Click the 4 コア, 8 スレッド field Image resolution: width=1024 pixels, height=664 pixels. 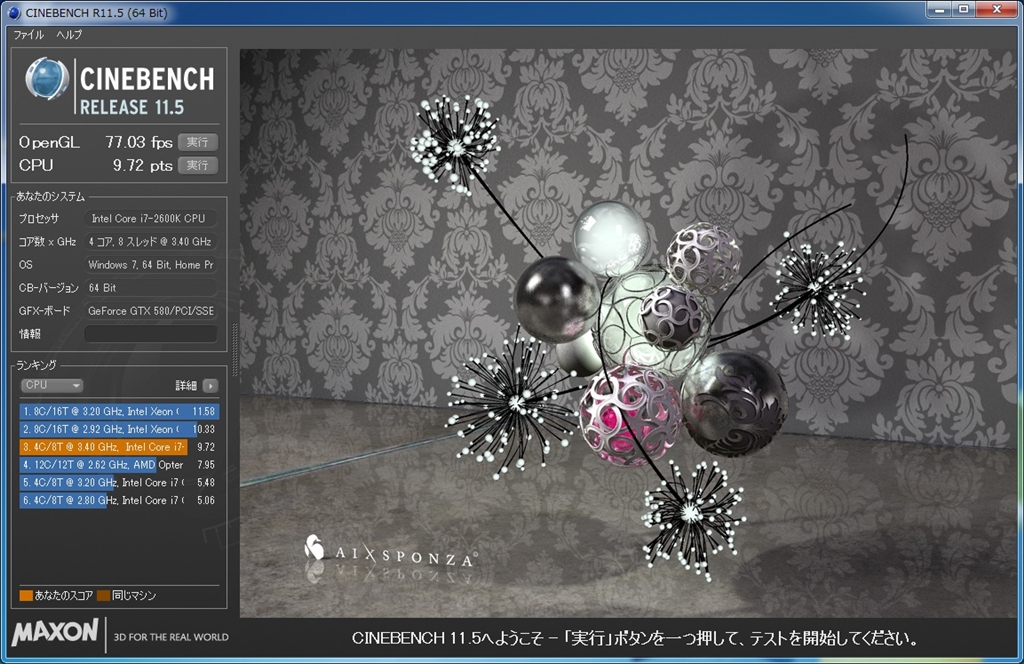pyautogui.click(x=151, y=242)
